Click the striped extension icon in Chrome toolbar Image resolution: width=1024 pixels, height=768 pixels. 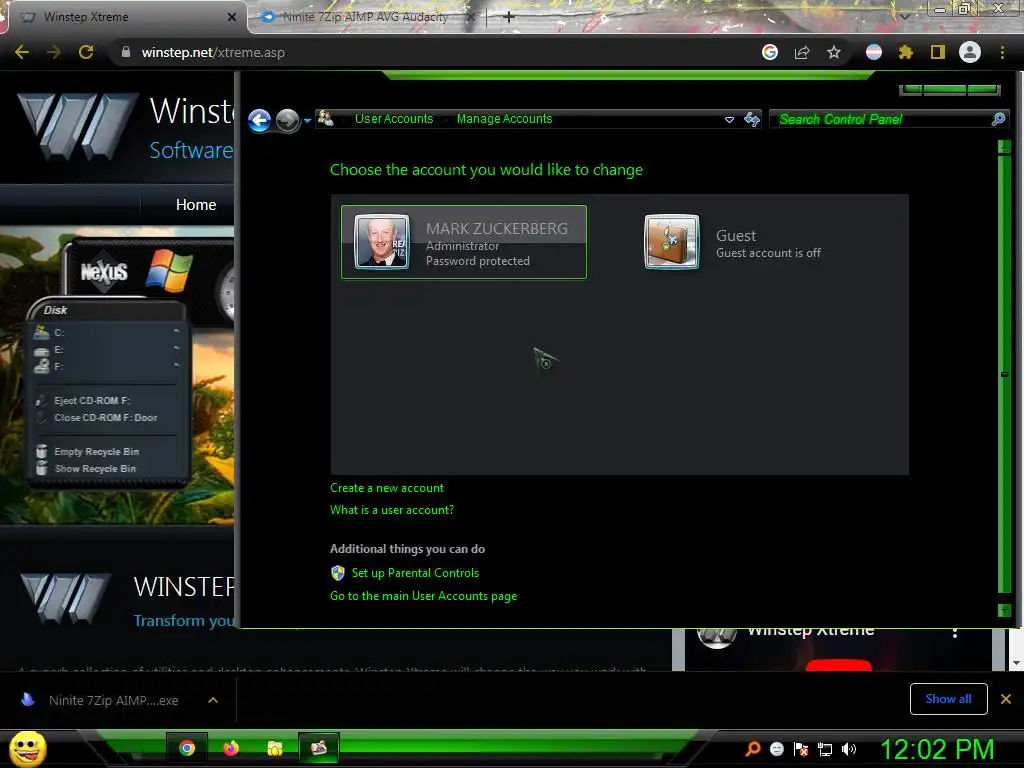(x=874, y=52)
